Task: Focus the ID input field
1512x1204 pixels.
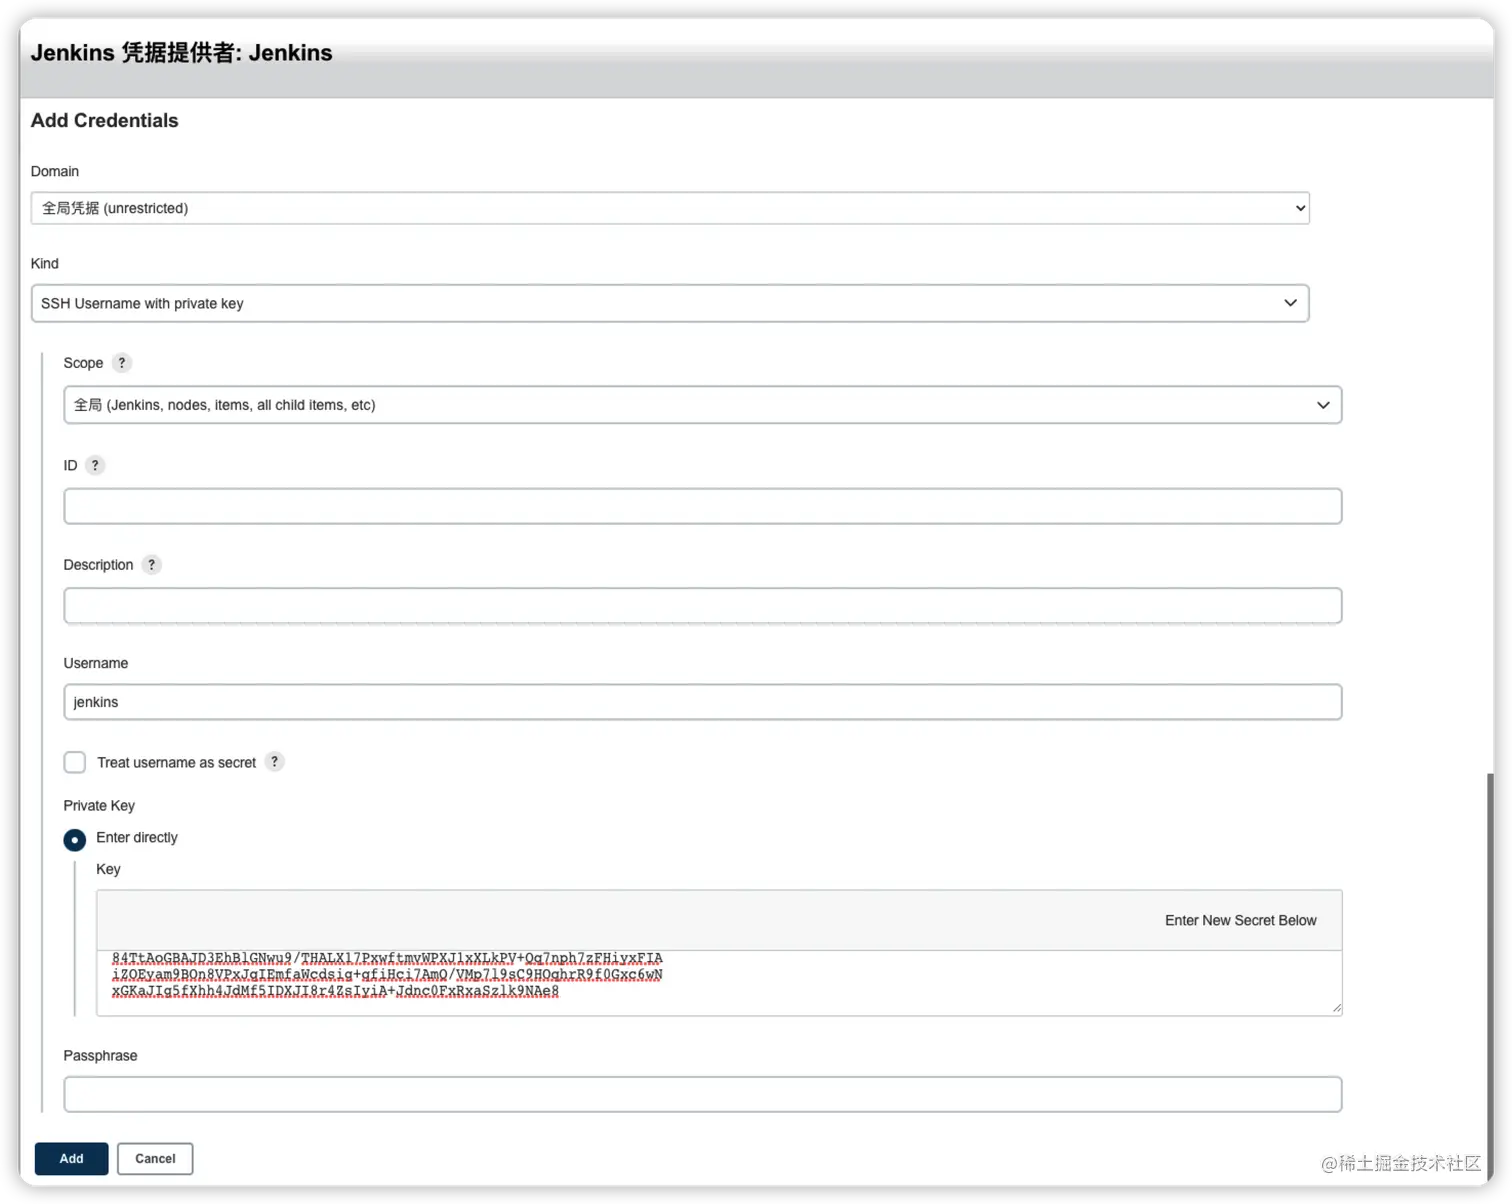Action: [x=703, y=506]
